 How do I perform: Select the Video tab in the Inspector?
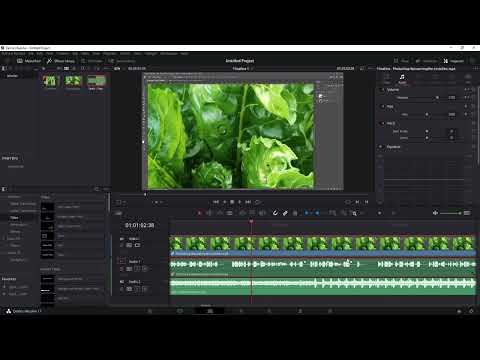[x=387, y=79]
